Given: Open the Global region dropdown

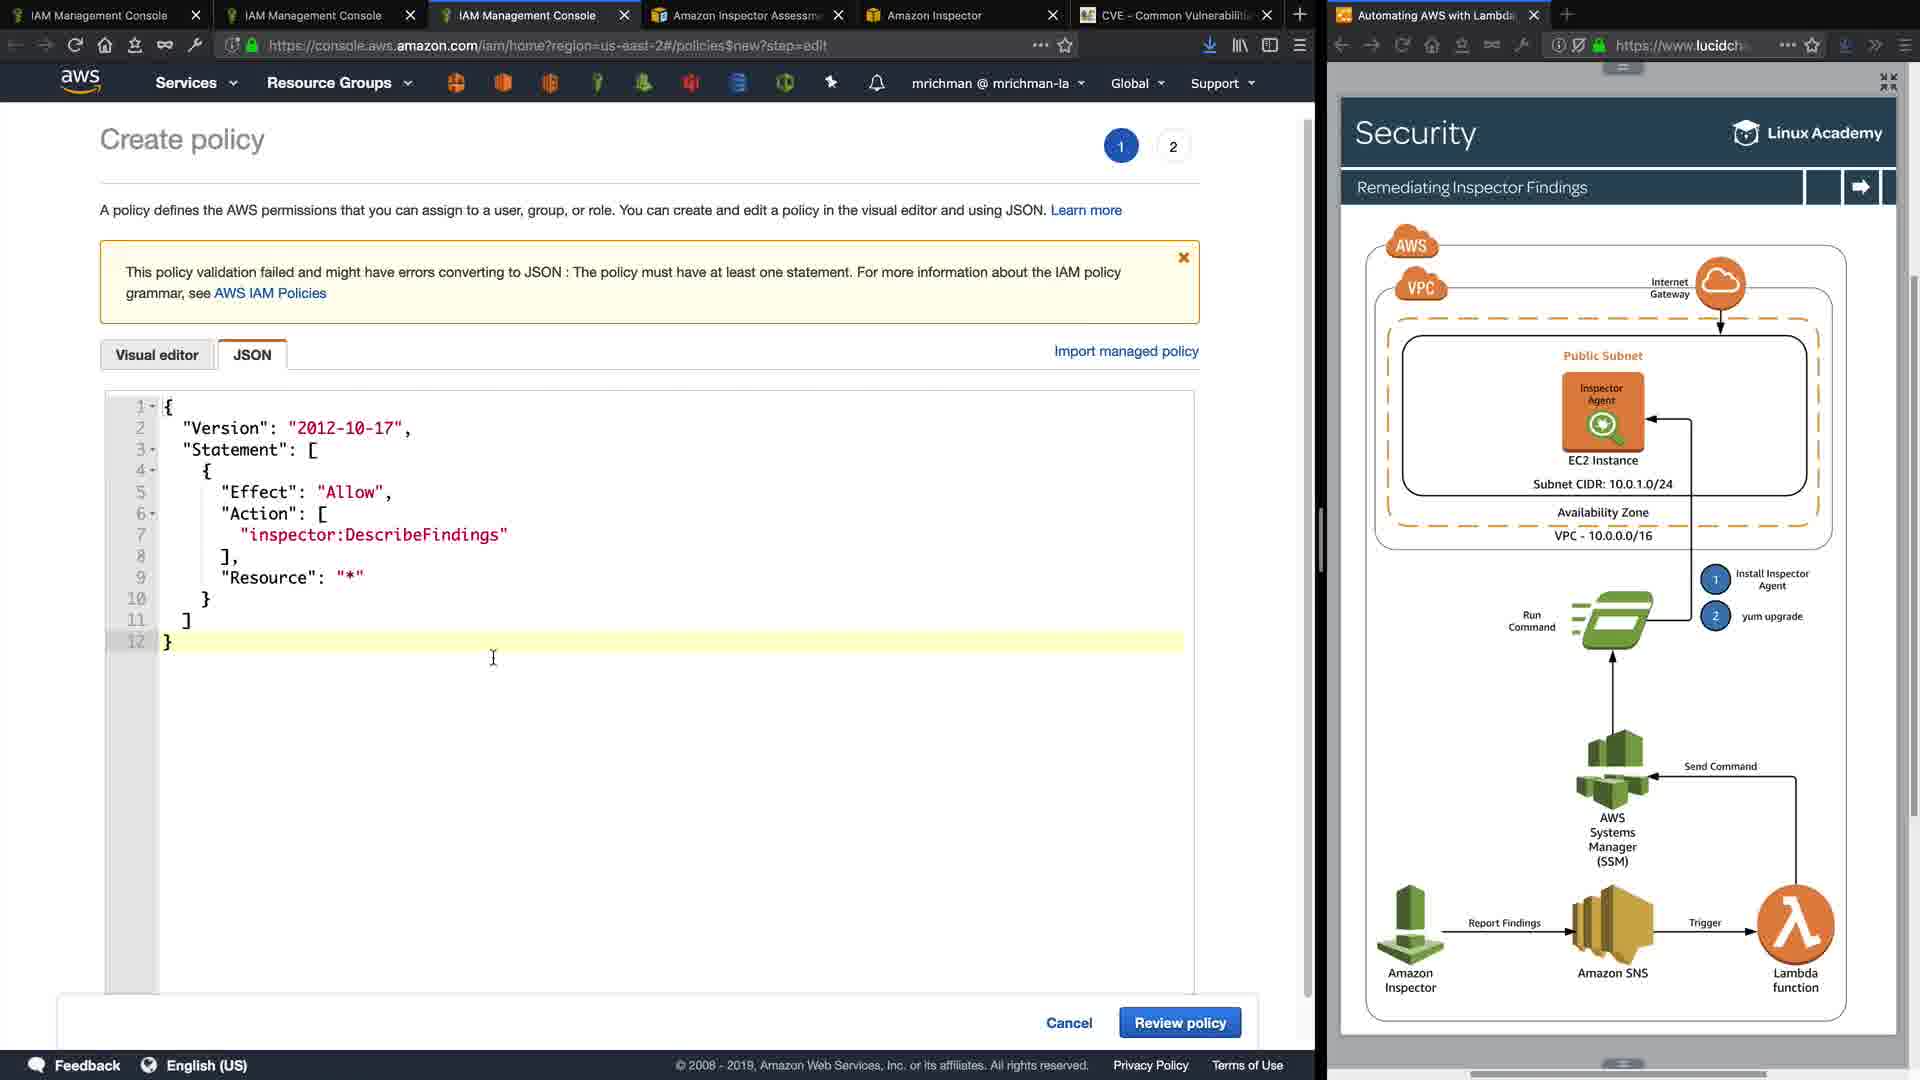Looking at the screenshot, I should [1137, 83].
